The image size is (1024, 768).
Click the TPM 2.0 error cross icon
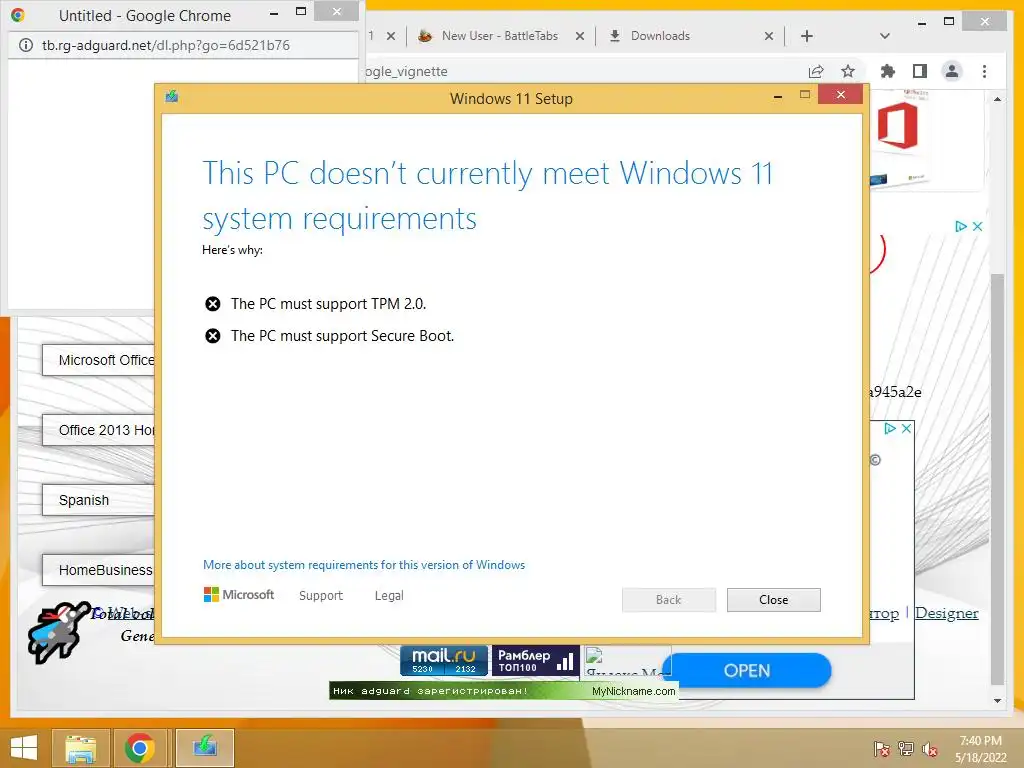tap(213, 304)
